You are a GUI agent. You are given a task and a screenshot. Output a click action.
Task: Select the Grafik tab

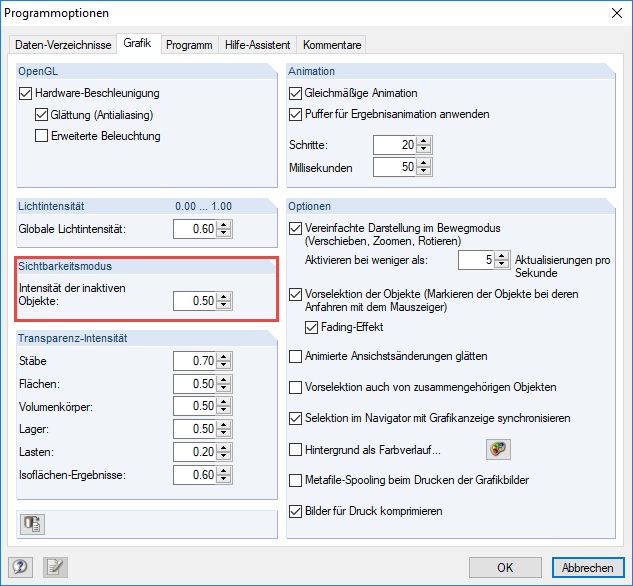pyautogui.click(x=137, y=43)
